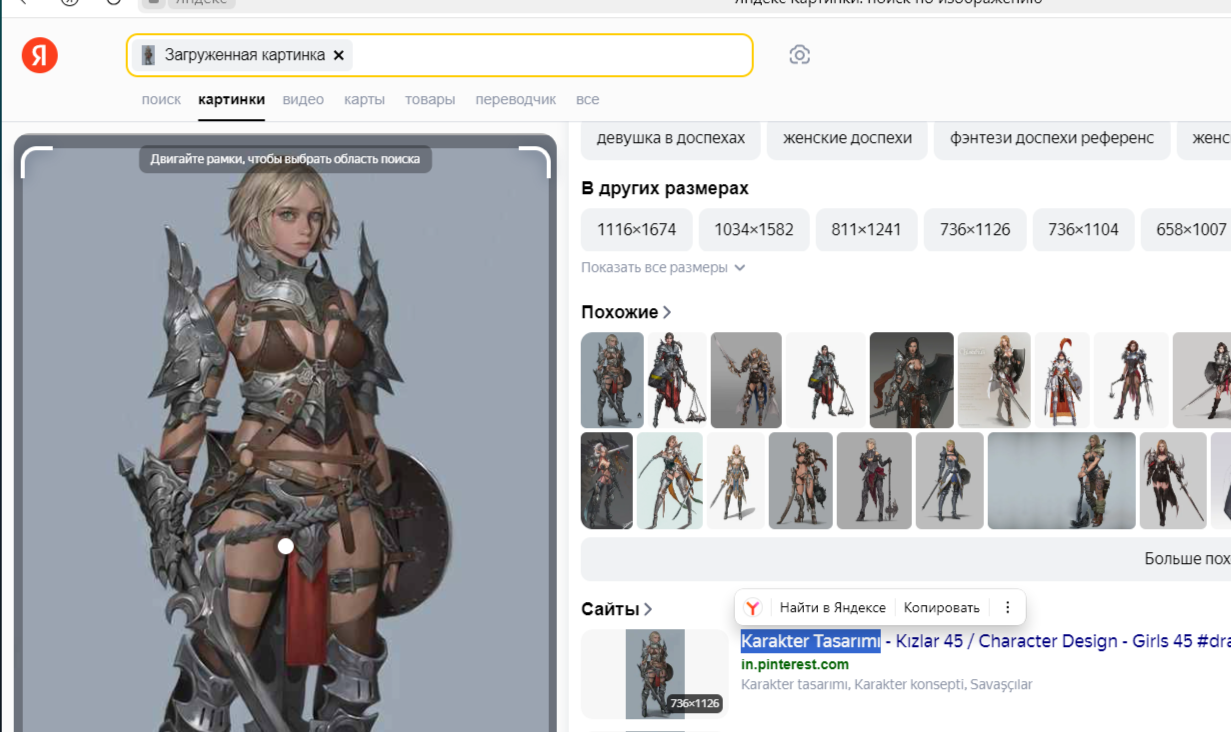Image resolution: width=1231 pixels, height=732 pixels.
Task: Click the Yandex Y icon in popup
Action: [753, 607]
